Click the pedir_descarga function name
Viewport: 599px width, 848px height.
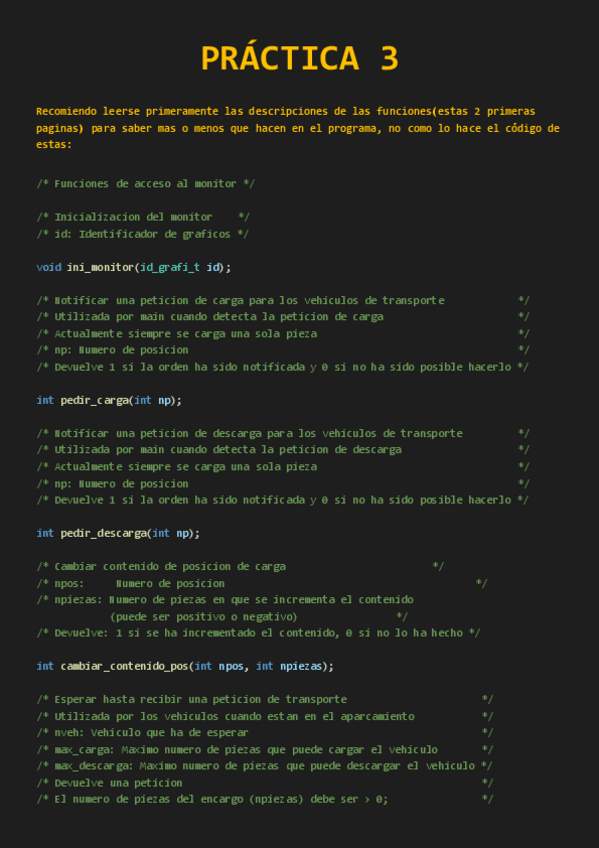click(x=103, y=533)
